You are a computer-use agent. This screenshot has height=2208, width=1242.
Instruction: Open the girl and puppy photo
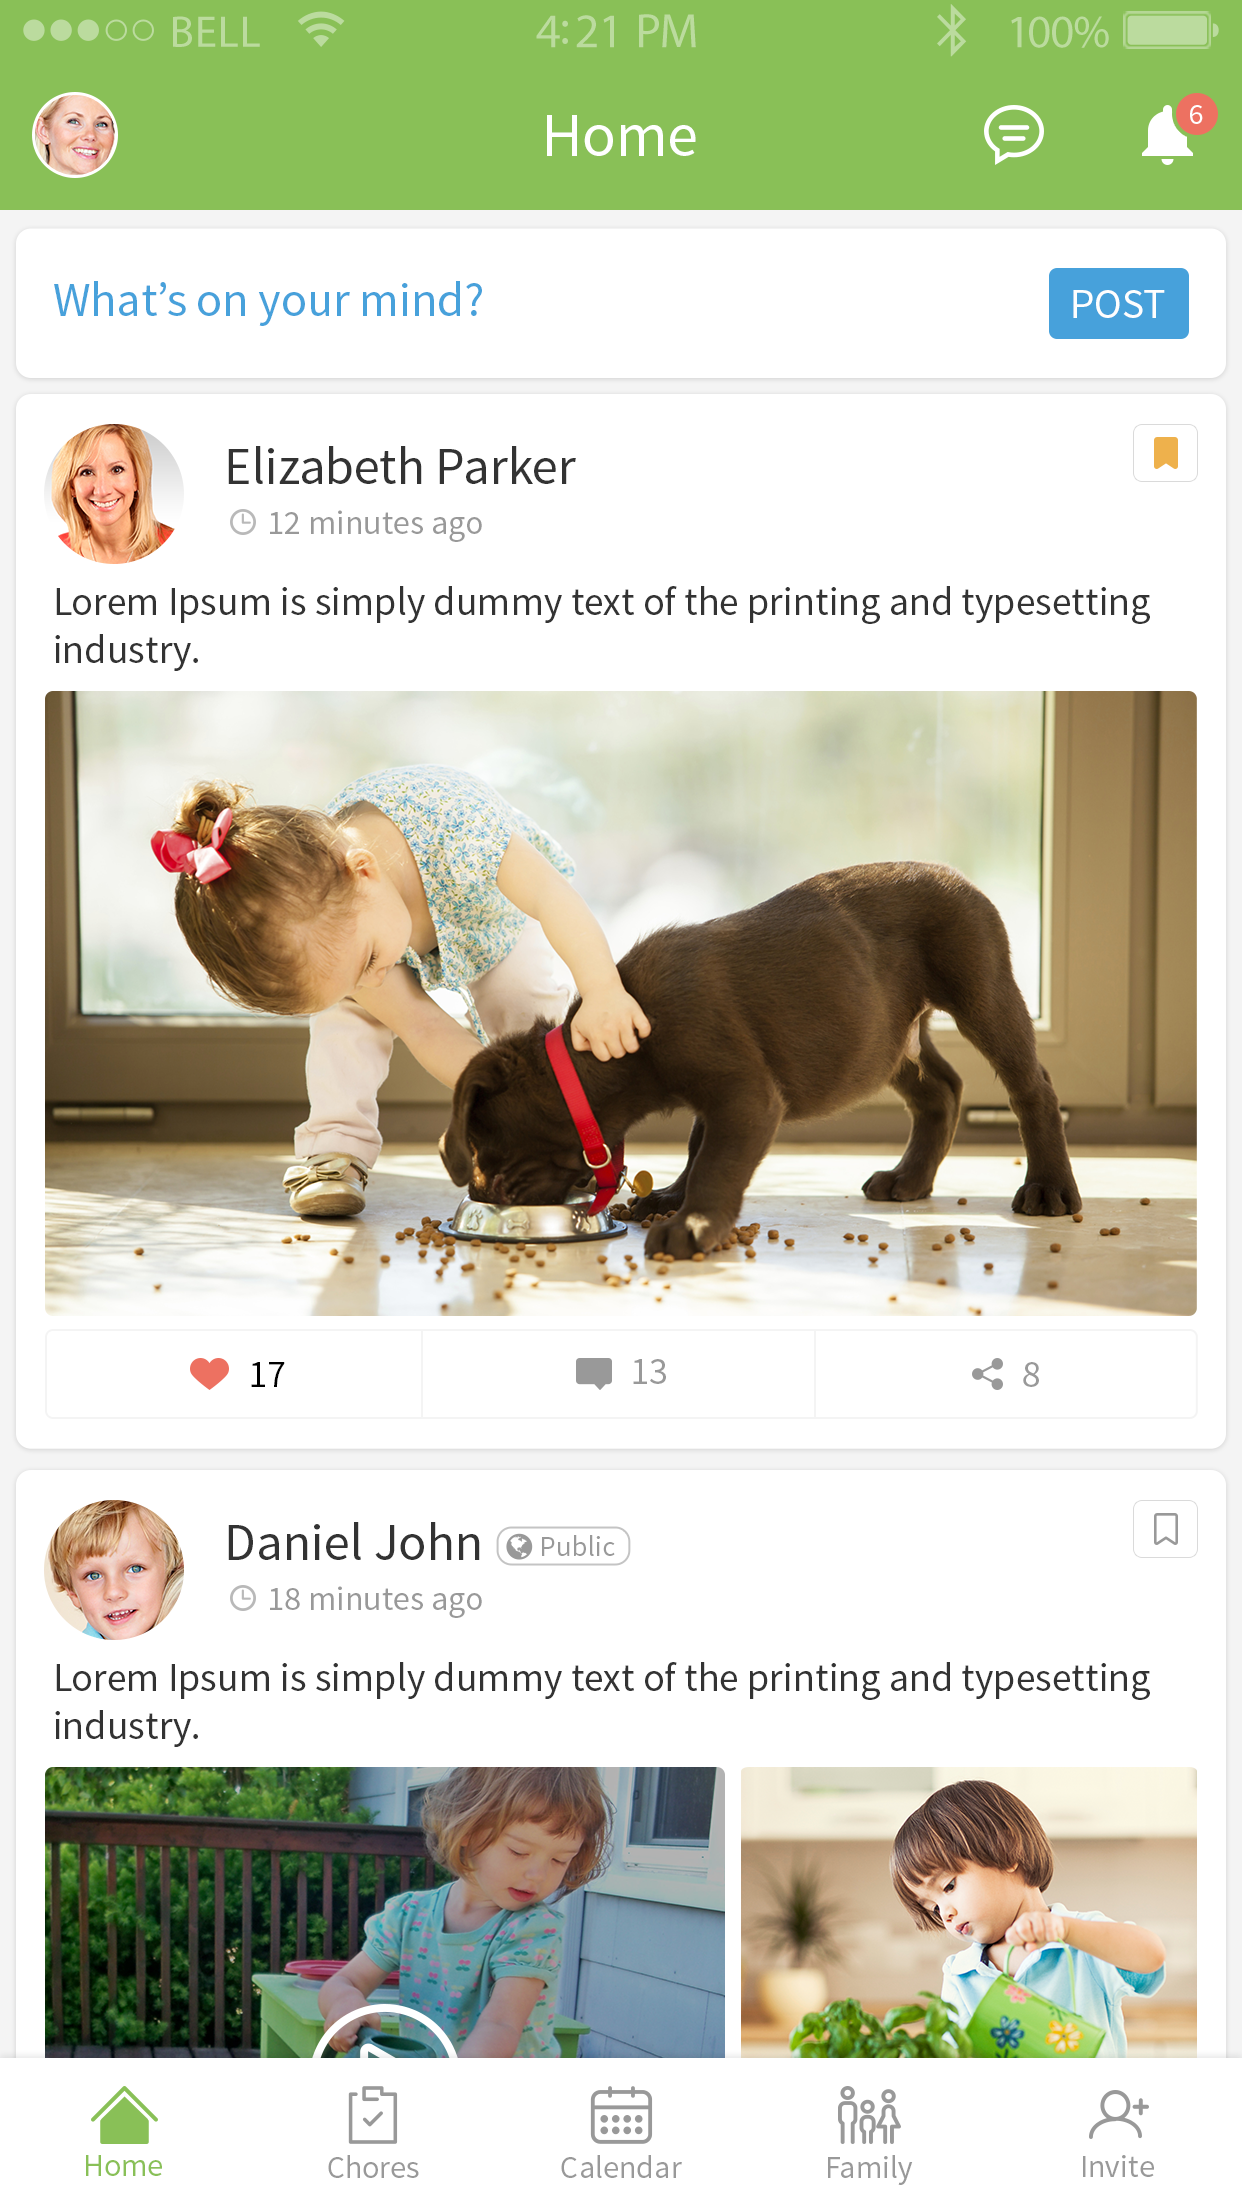click(x=621, y=1003)
